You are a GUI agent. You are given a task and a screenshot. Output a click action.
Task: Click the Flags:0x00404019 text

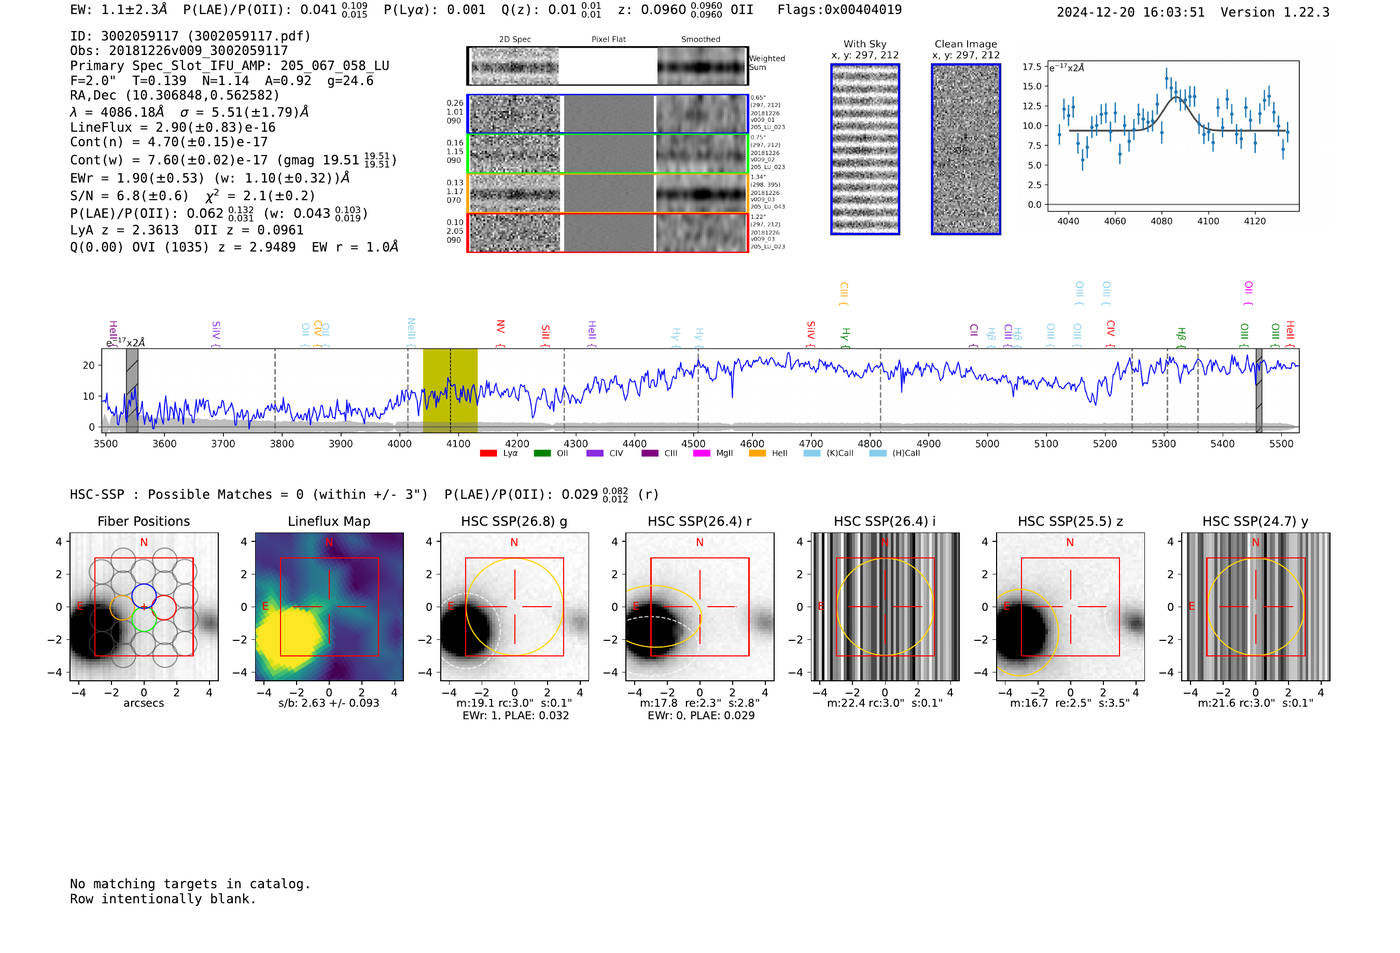(840, 10)
